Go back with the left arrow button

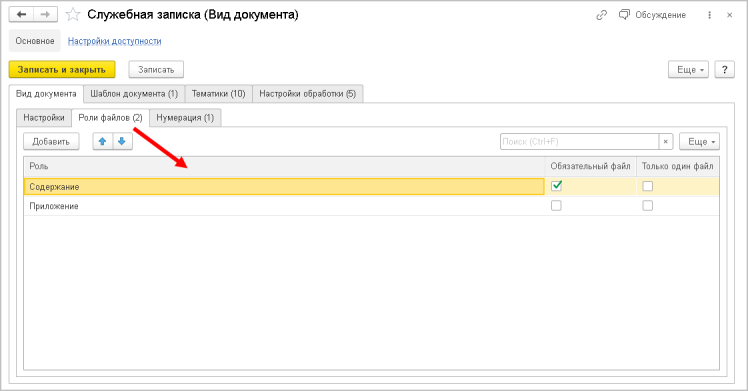(21, 14)
